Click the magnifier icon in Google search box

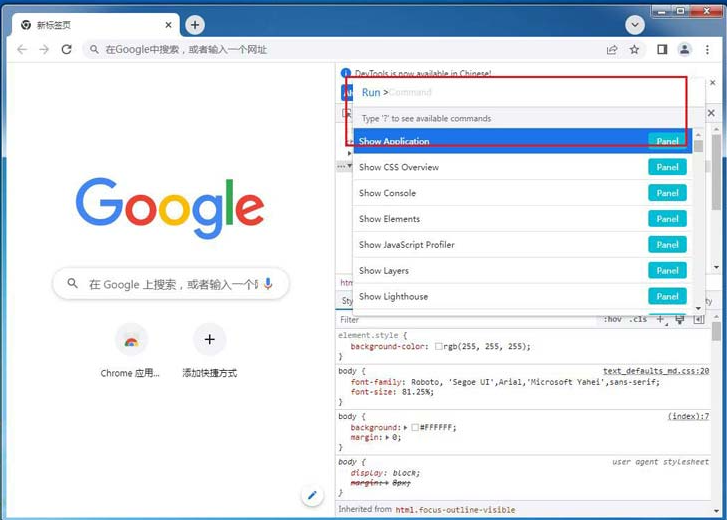(x=72, y=283)
